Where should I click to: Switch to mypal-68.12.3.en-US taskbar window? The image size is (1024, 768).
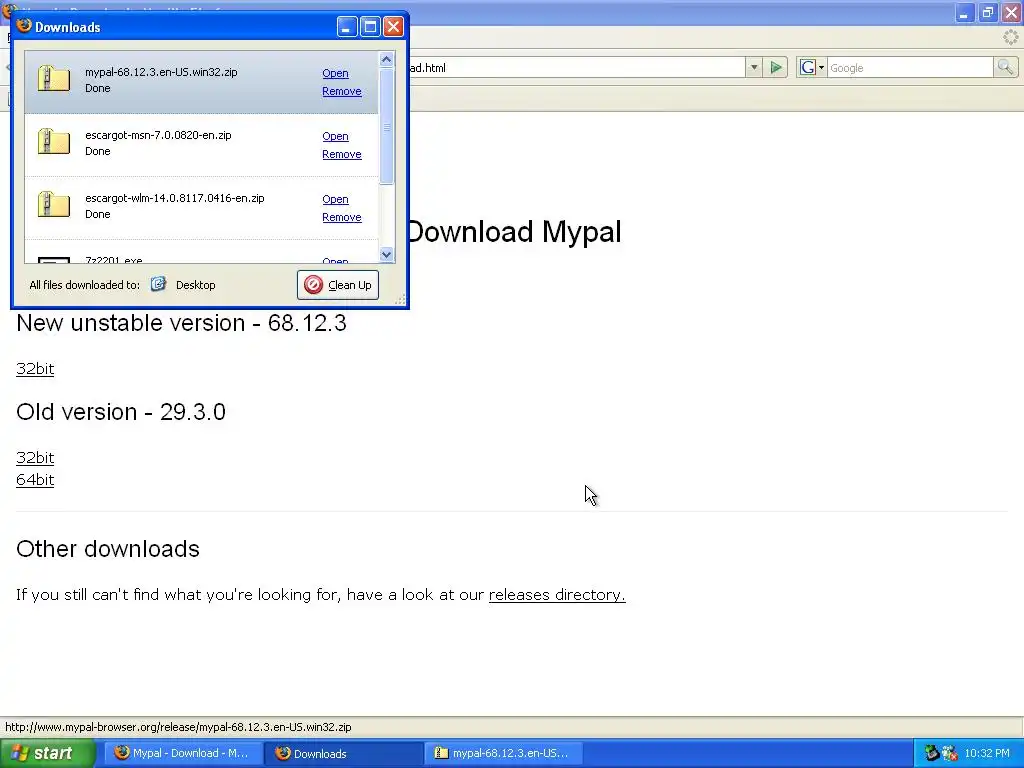504,753
